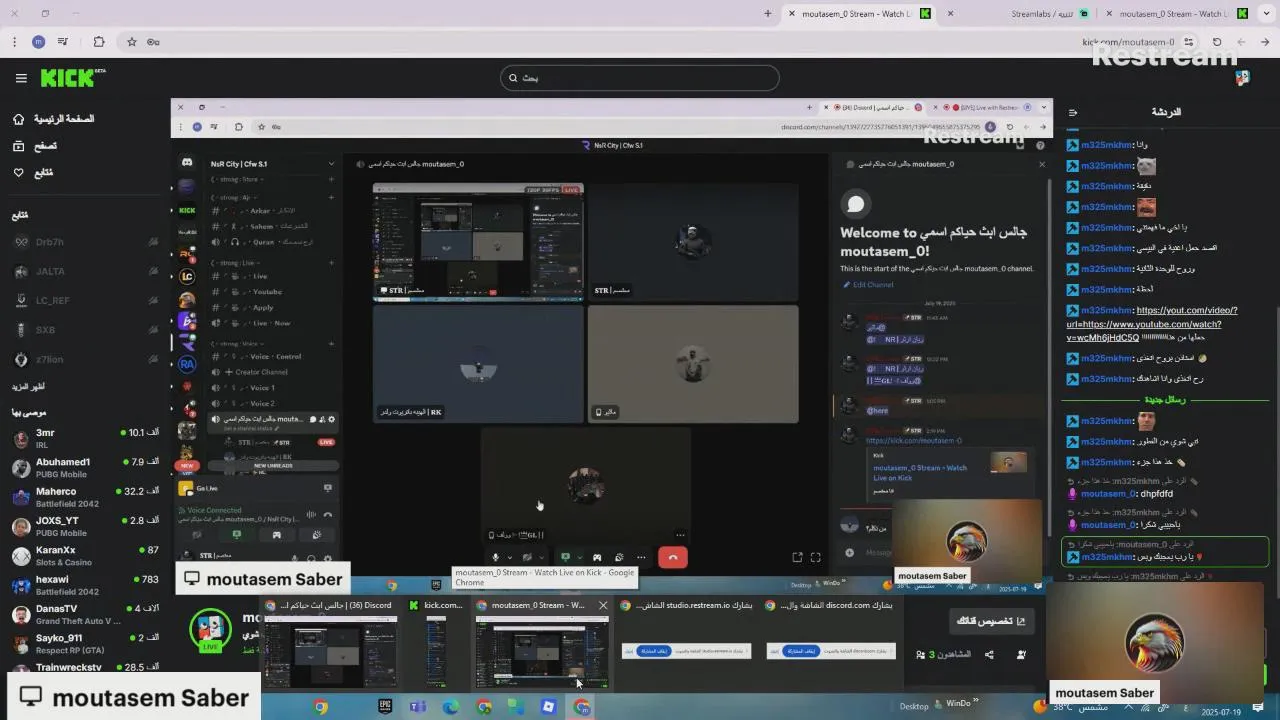Click the customize channel button
This screenshot has height=720, width=1280.
click(991, 620)
